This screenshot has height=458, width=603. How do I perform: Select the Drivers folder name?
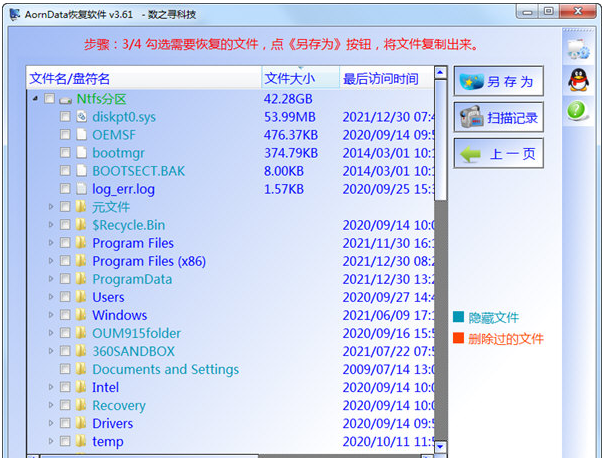pyautogui.click(x=113, y=423)
